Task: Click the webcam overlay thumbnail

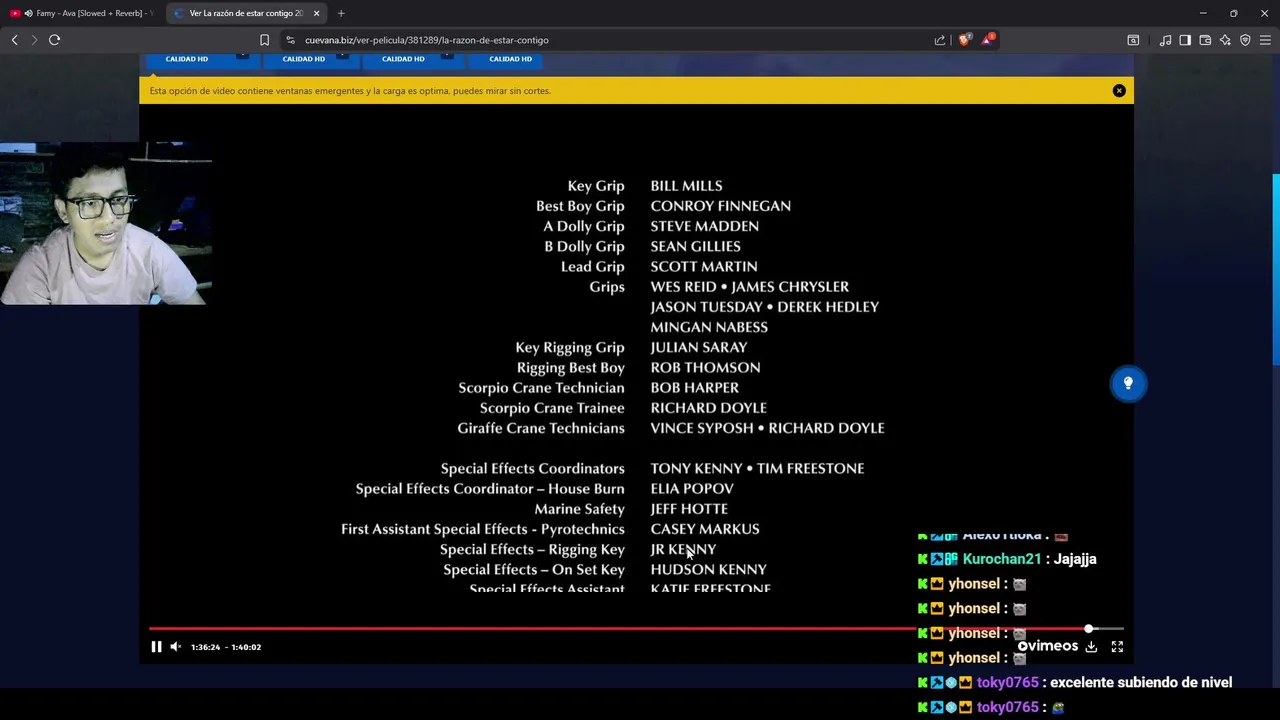Action: pos(106,223)
